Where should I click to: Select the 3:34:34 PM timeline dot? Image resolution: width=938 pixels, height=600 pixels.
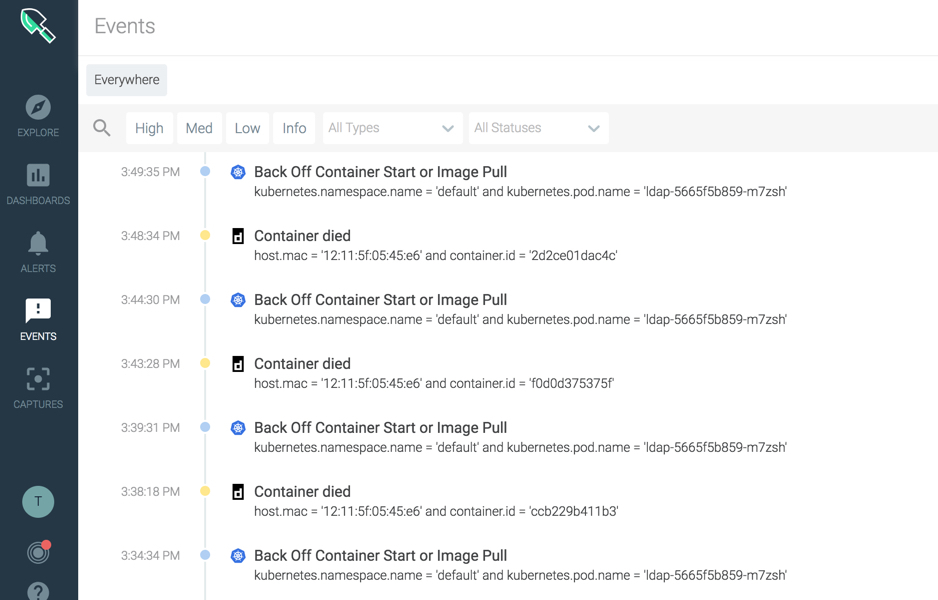coord(205,555)
